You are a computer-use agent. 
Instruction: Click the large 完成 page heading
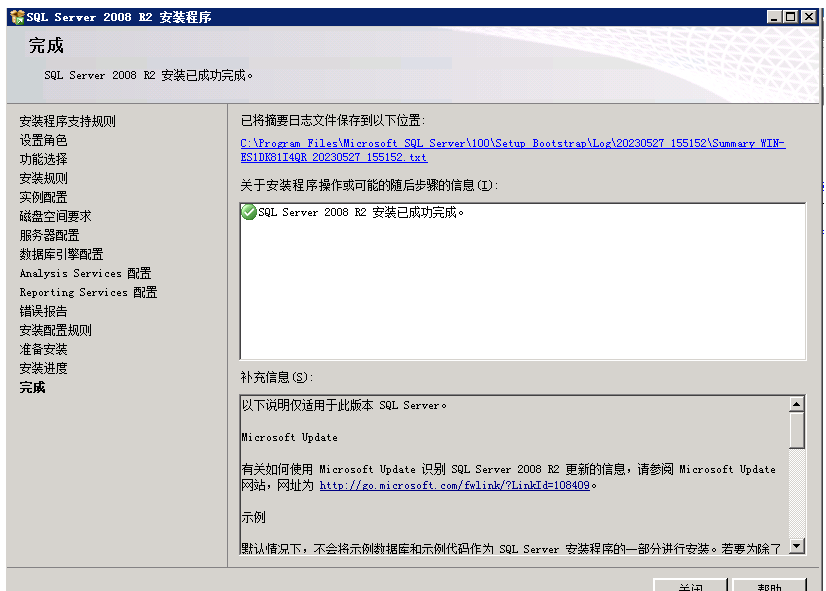(x=46, y=45)
